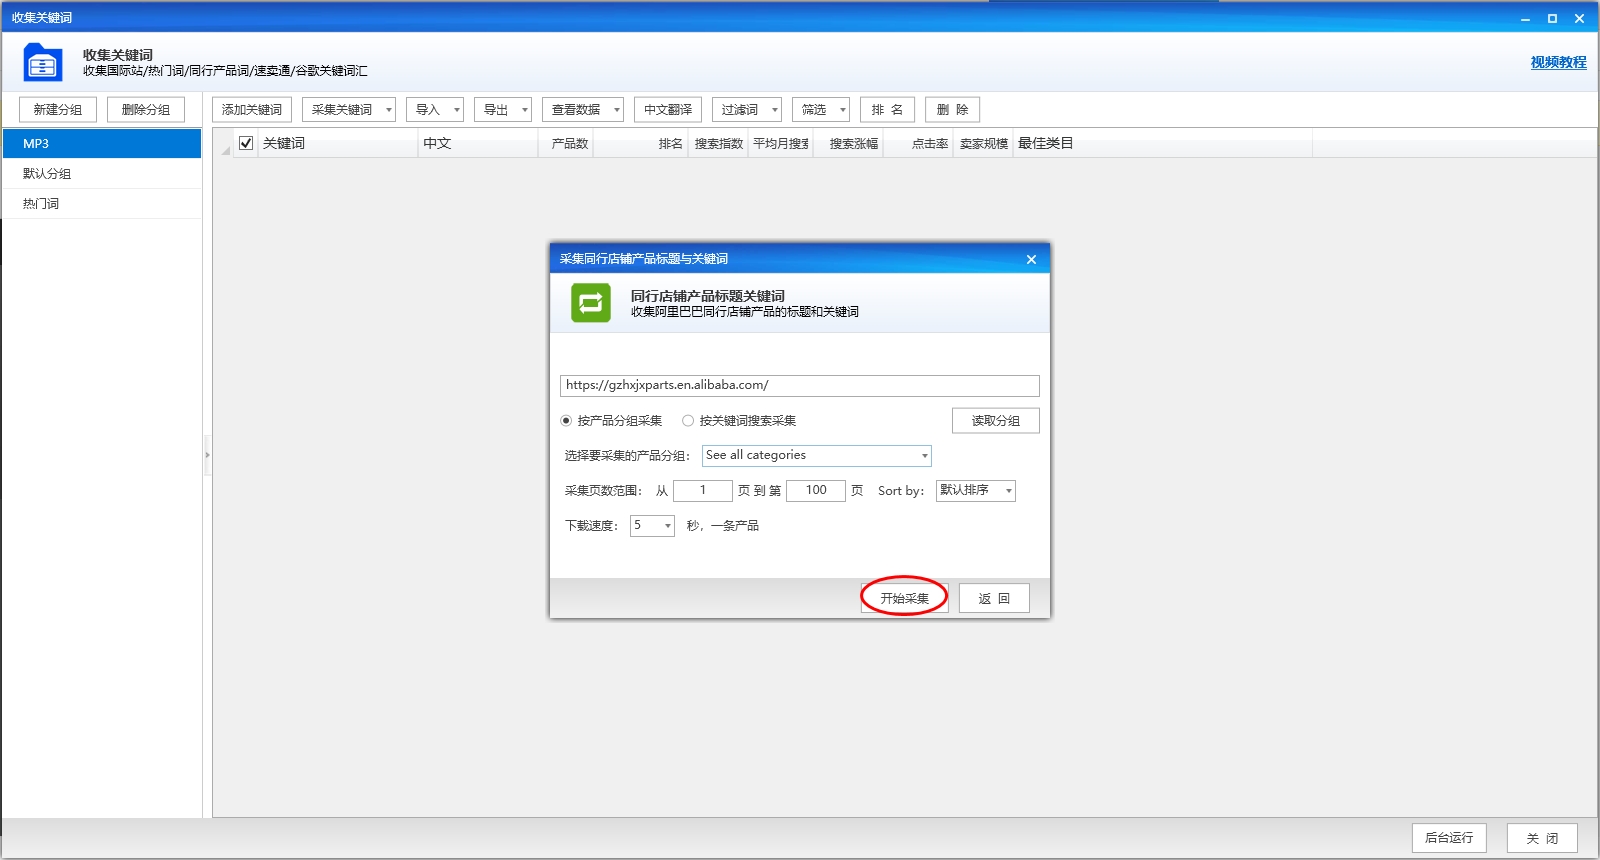Open the 导出 dropdown menu
The height and width of the screenshot is (860, 1600).
pos(503,110)
